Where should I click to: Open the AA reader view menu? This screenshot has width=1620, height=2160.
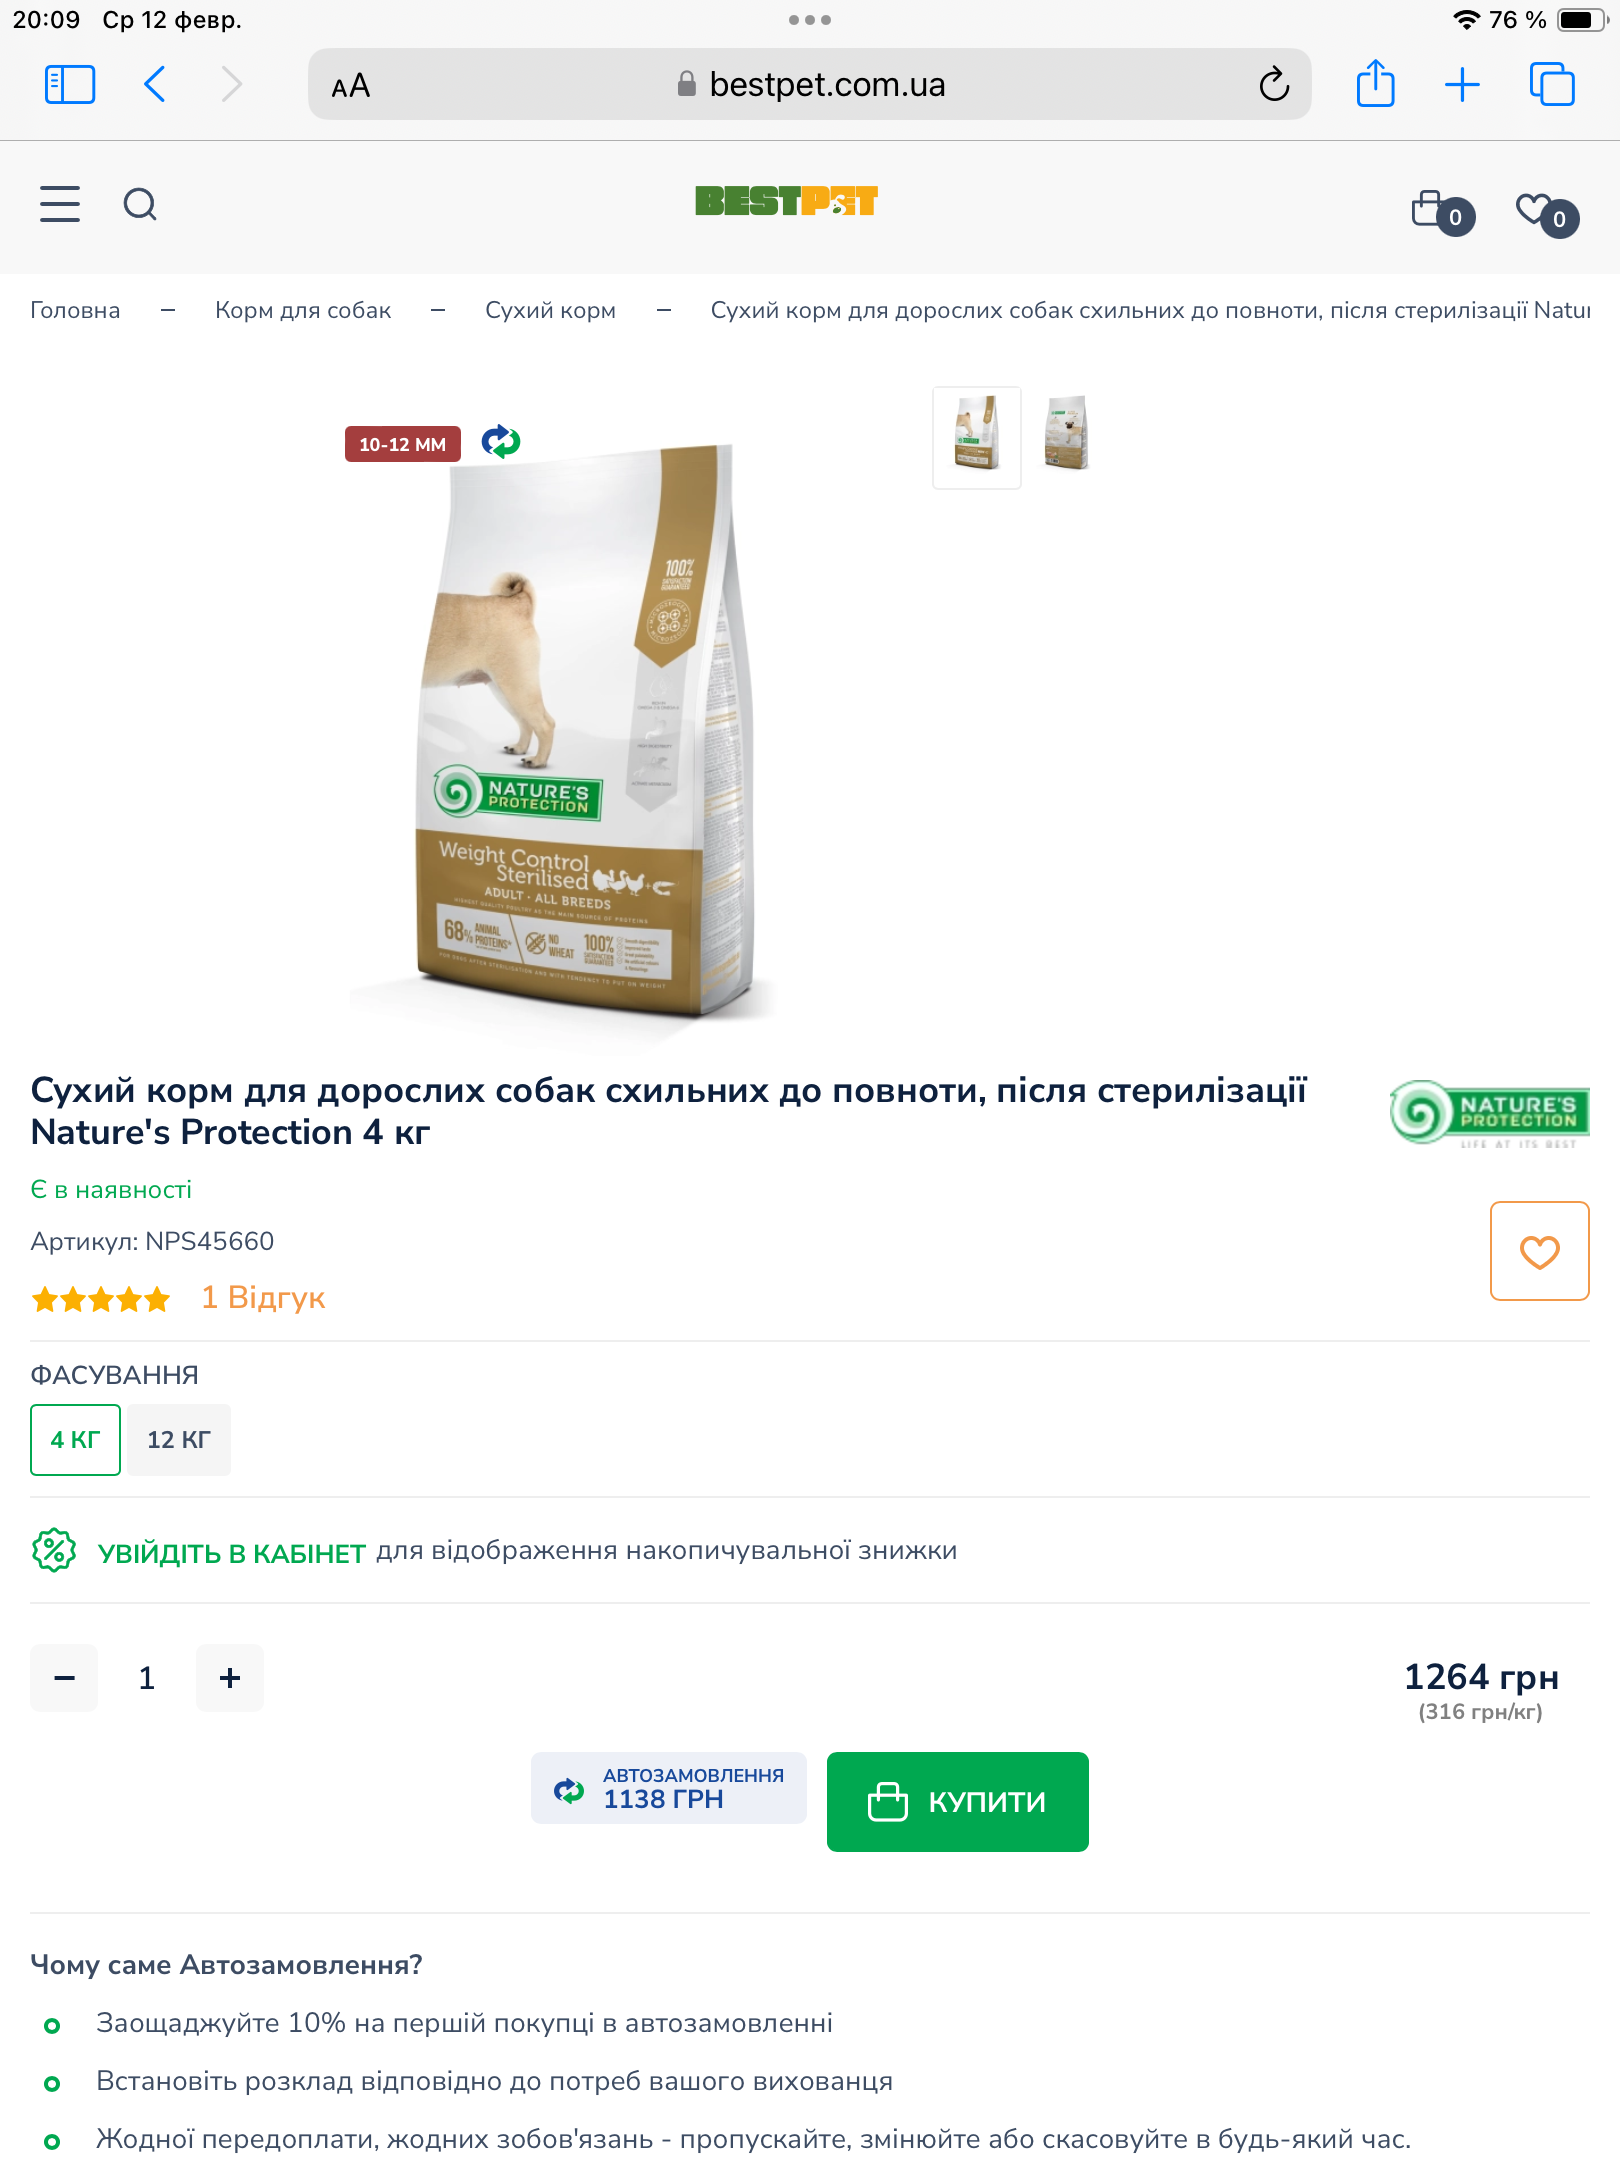351,86
